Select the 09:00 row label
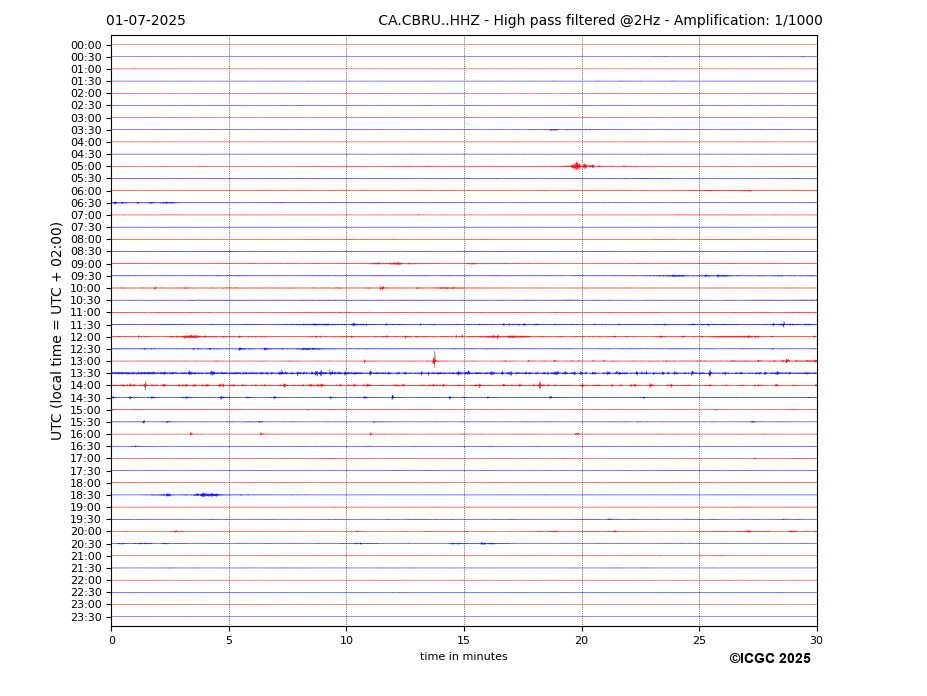The image size is (927, 696). click(86, 264)
